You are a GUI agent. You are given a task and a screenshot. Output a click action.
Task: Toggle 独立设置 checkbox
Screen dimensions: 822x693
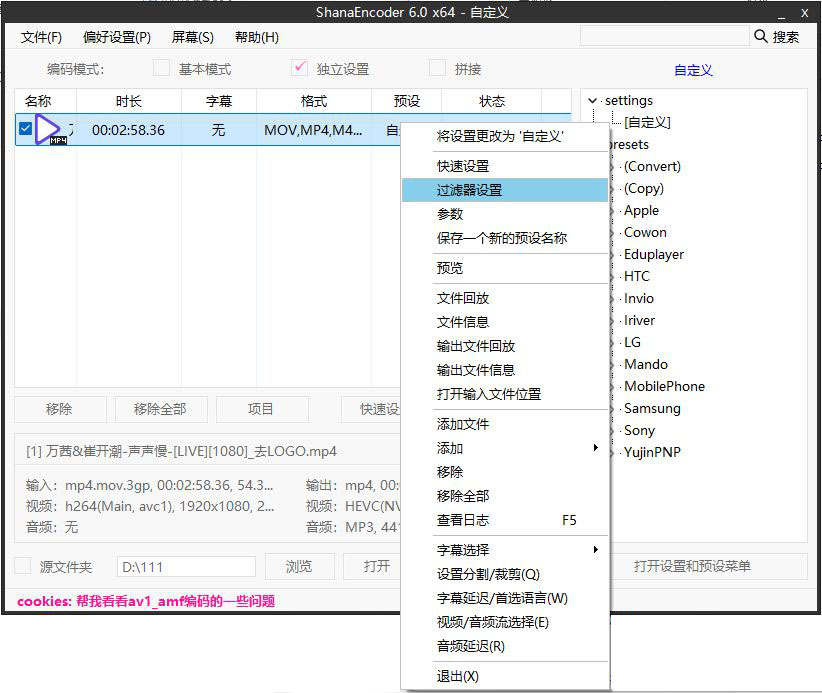[299, 68]
